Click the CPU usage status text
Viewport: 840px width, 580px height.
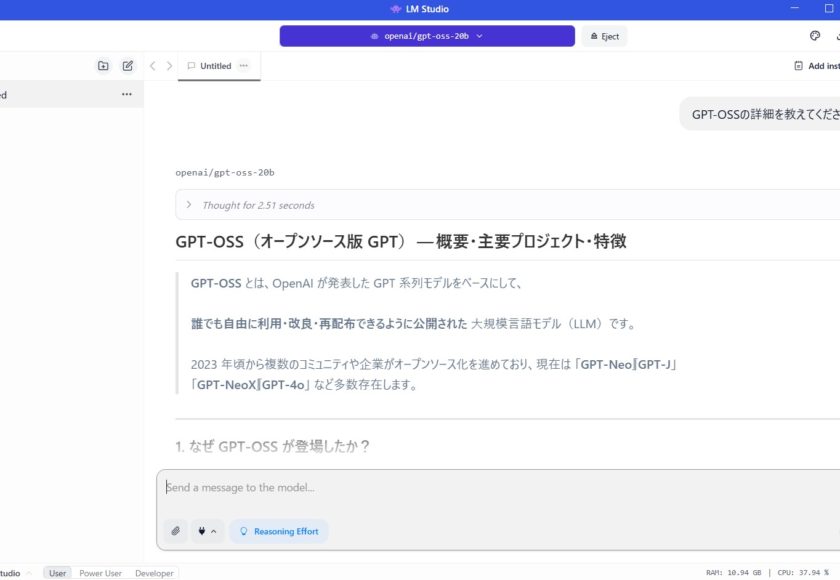[x=803, y=573]
